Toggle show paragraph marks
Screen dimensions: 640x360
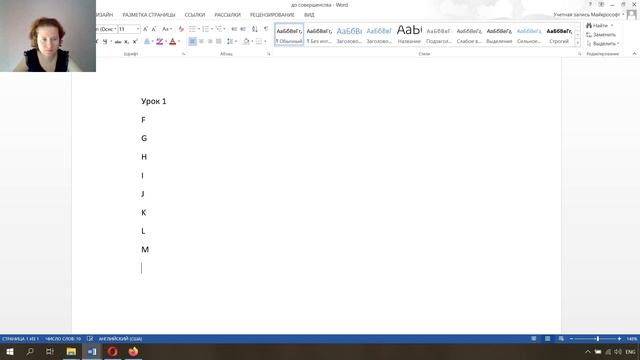coord(266,29)
